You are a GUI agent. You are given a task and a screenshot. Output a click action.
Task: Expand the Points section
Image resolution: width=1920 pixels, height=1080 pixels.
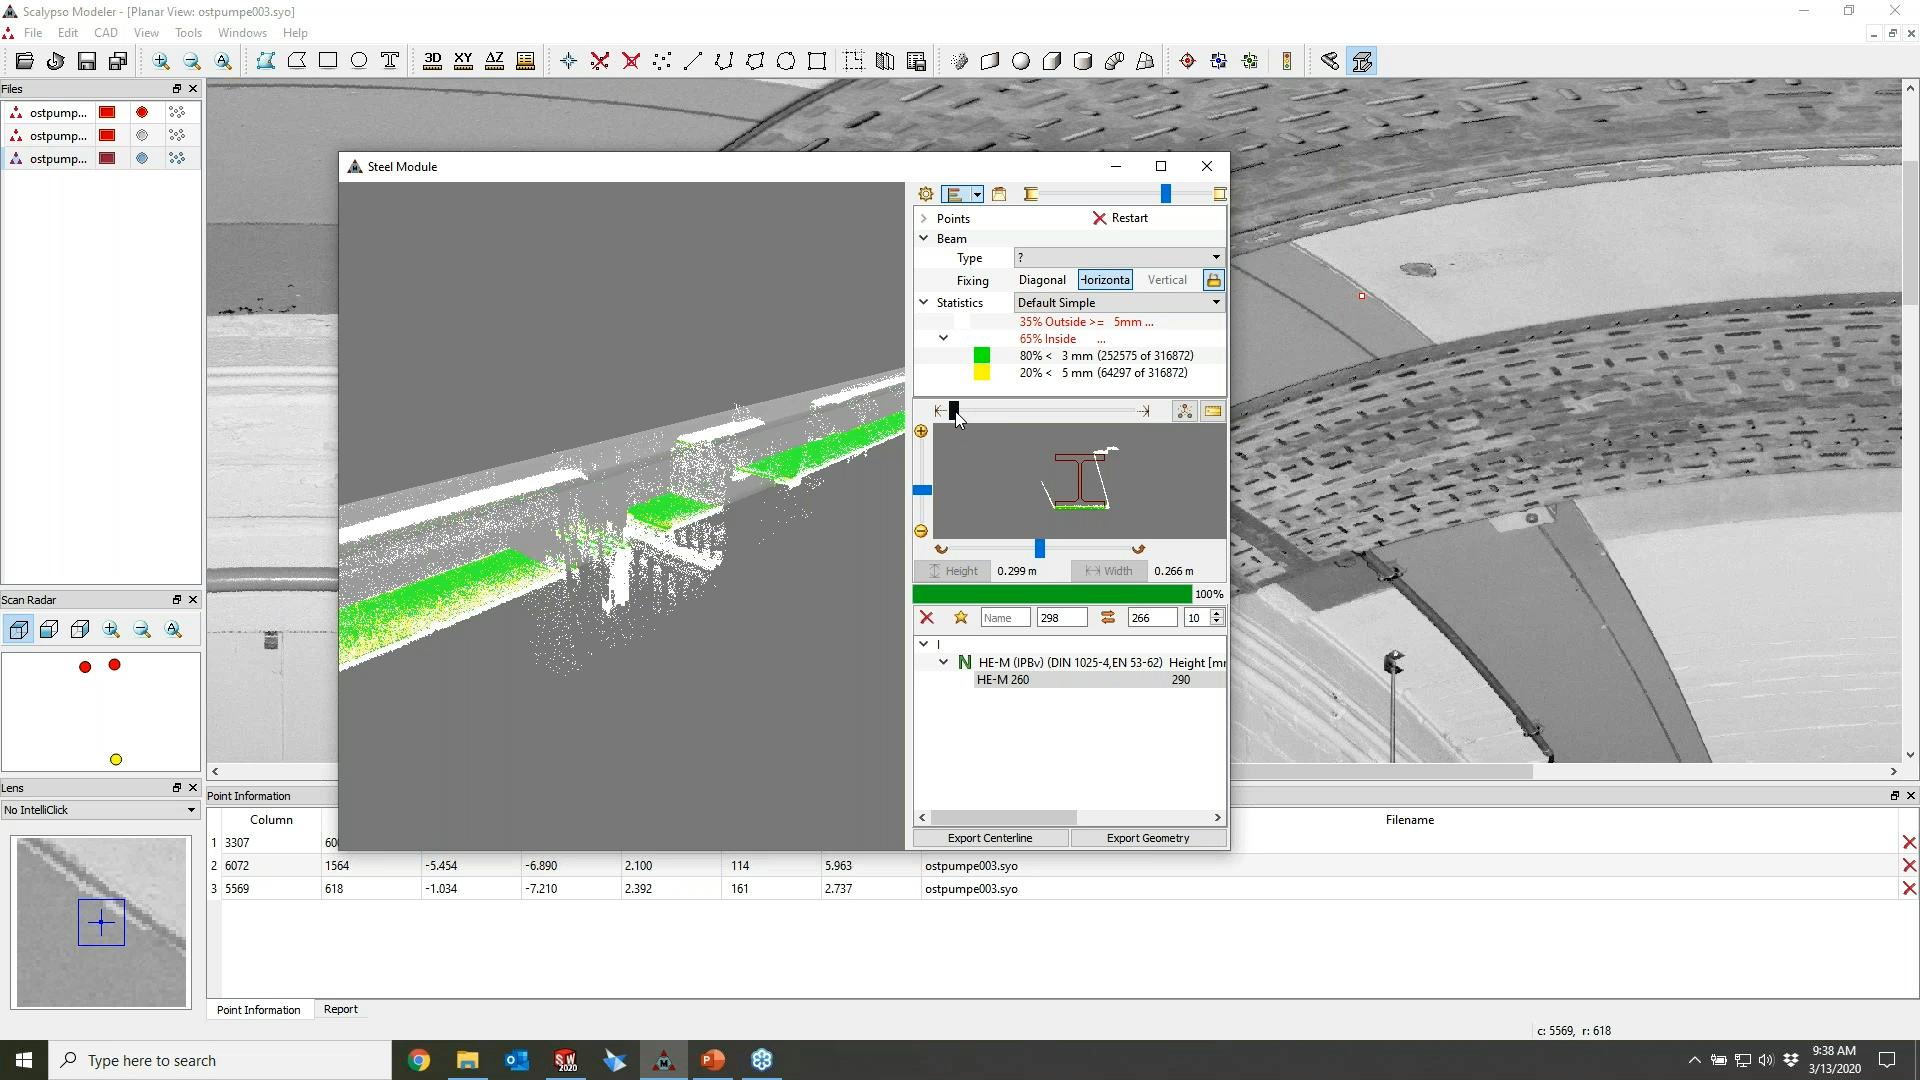924,218
